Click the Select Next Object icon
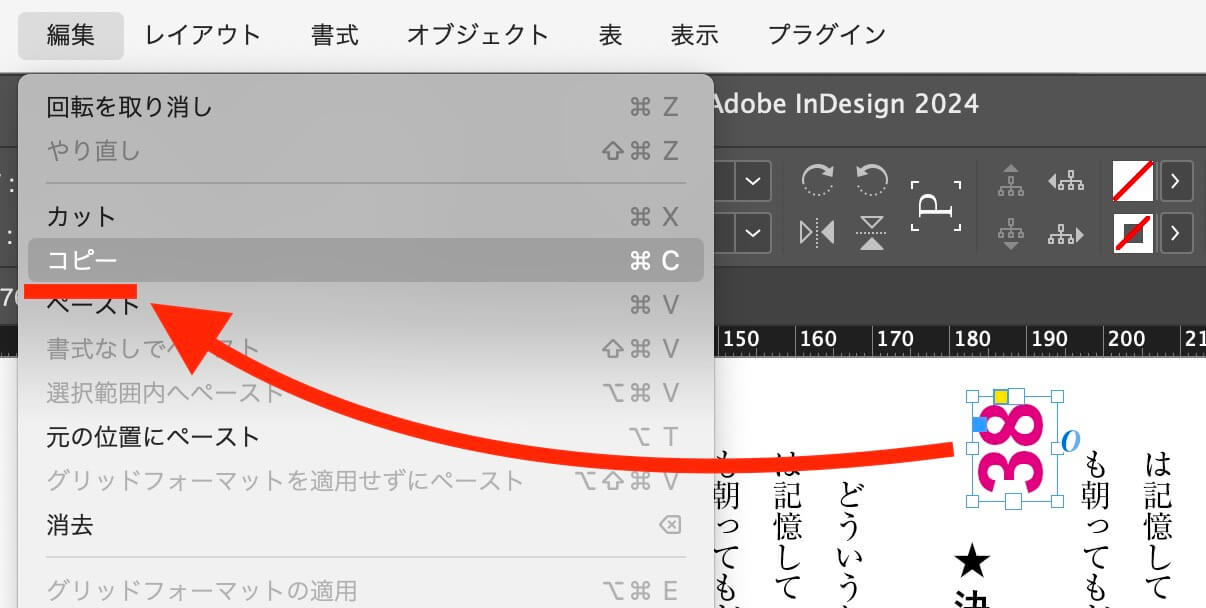The image size is (1206, 608). coord(1066,233)
